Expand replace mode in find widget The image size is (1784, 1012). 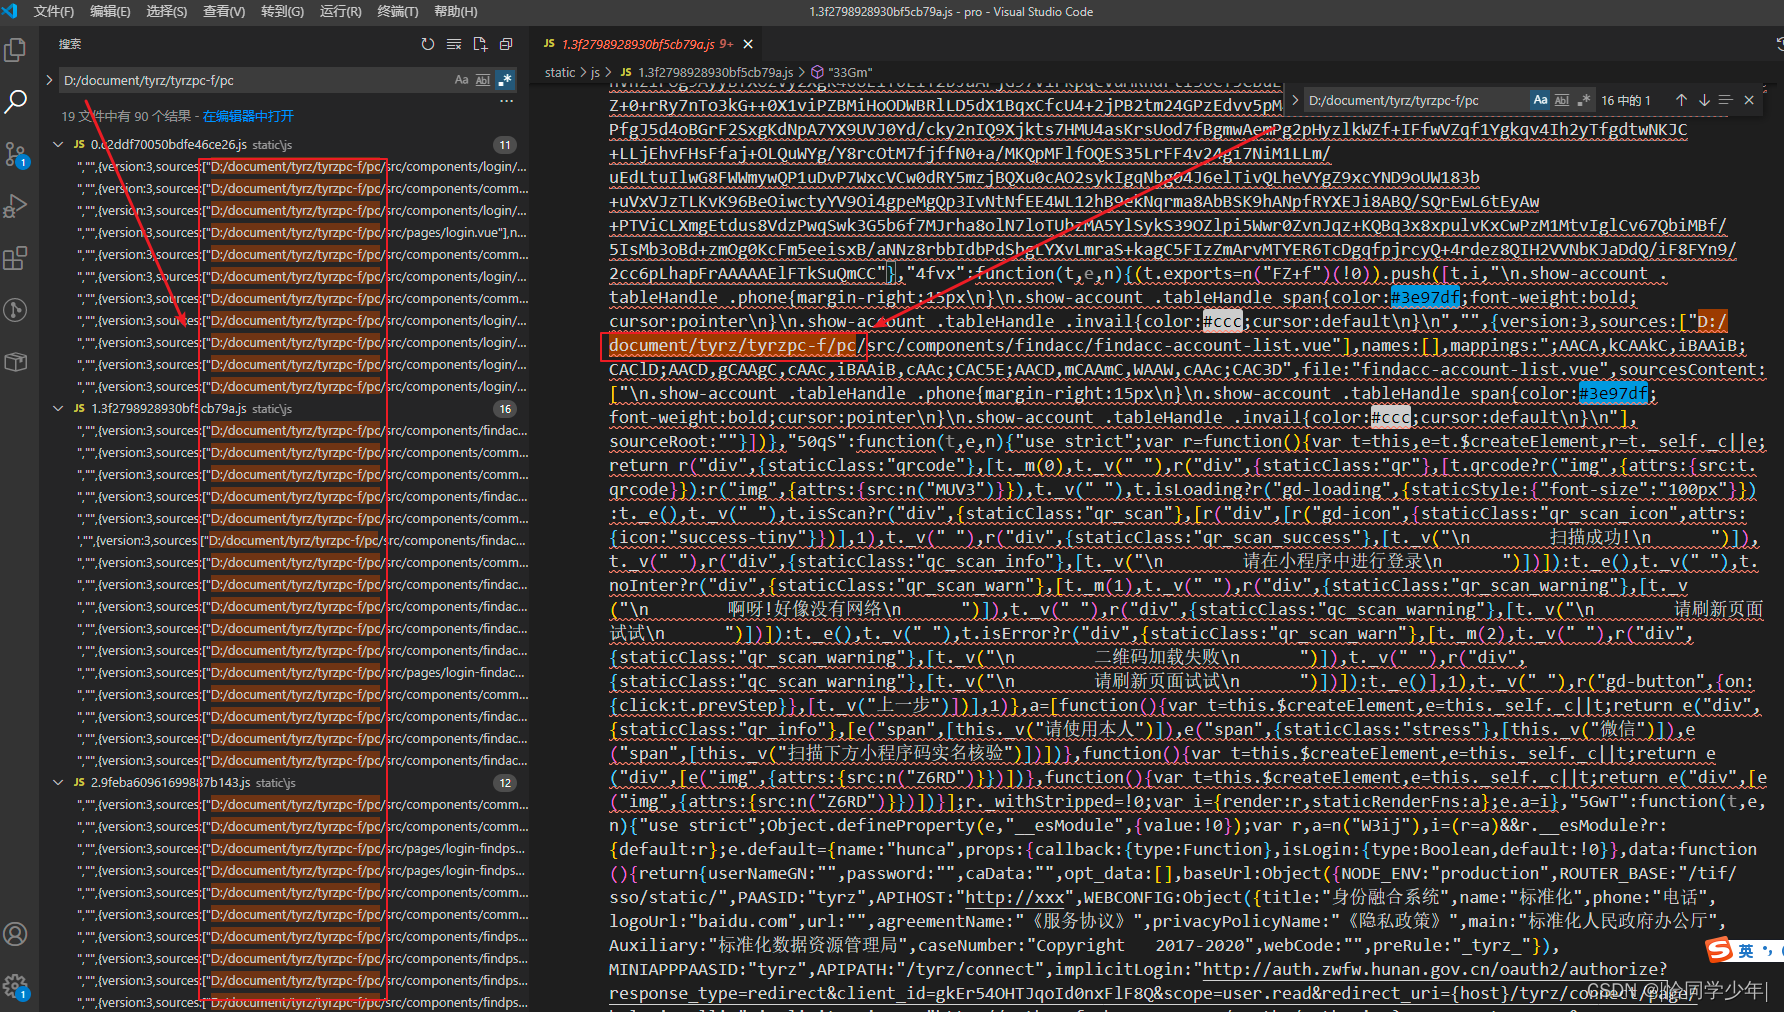(x=1295, y=100)
